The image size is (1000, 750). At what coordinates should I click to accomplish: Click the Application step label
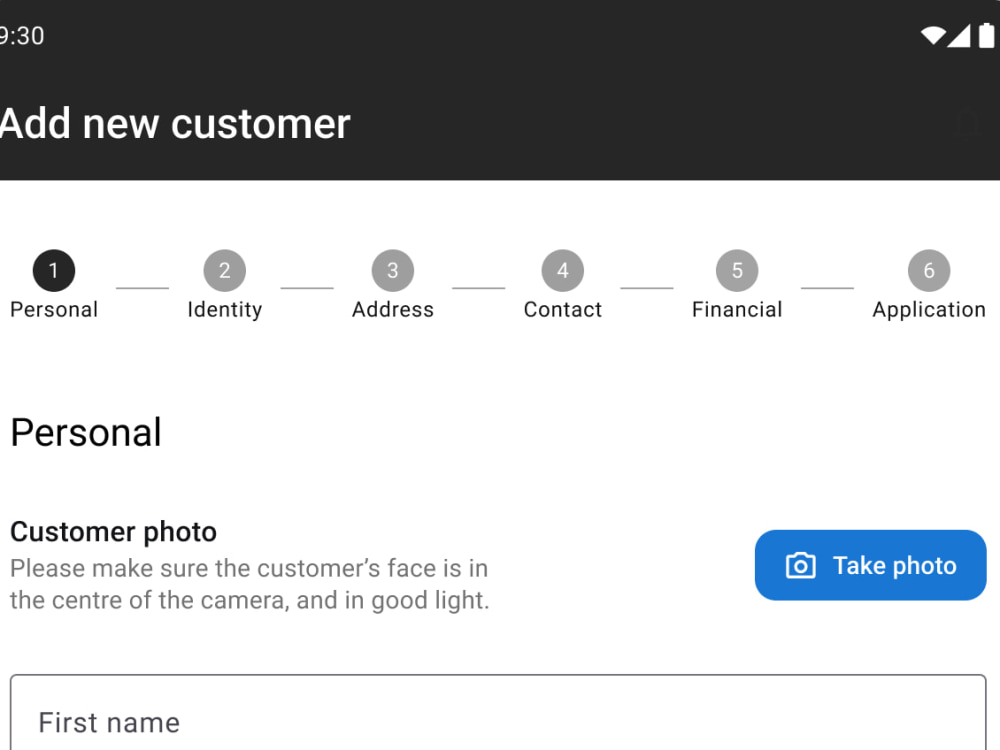pos(929,310)
